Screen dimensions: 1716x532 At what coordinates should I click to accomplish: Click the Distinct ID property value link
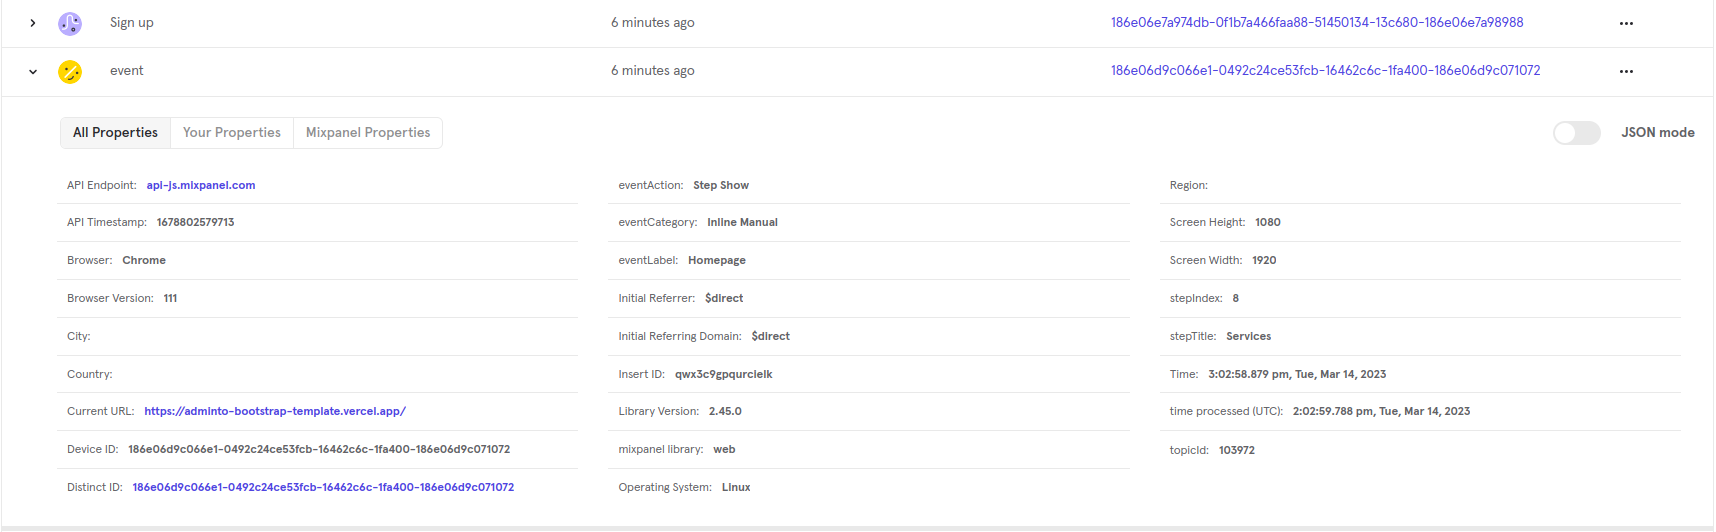[323, 487]
